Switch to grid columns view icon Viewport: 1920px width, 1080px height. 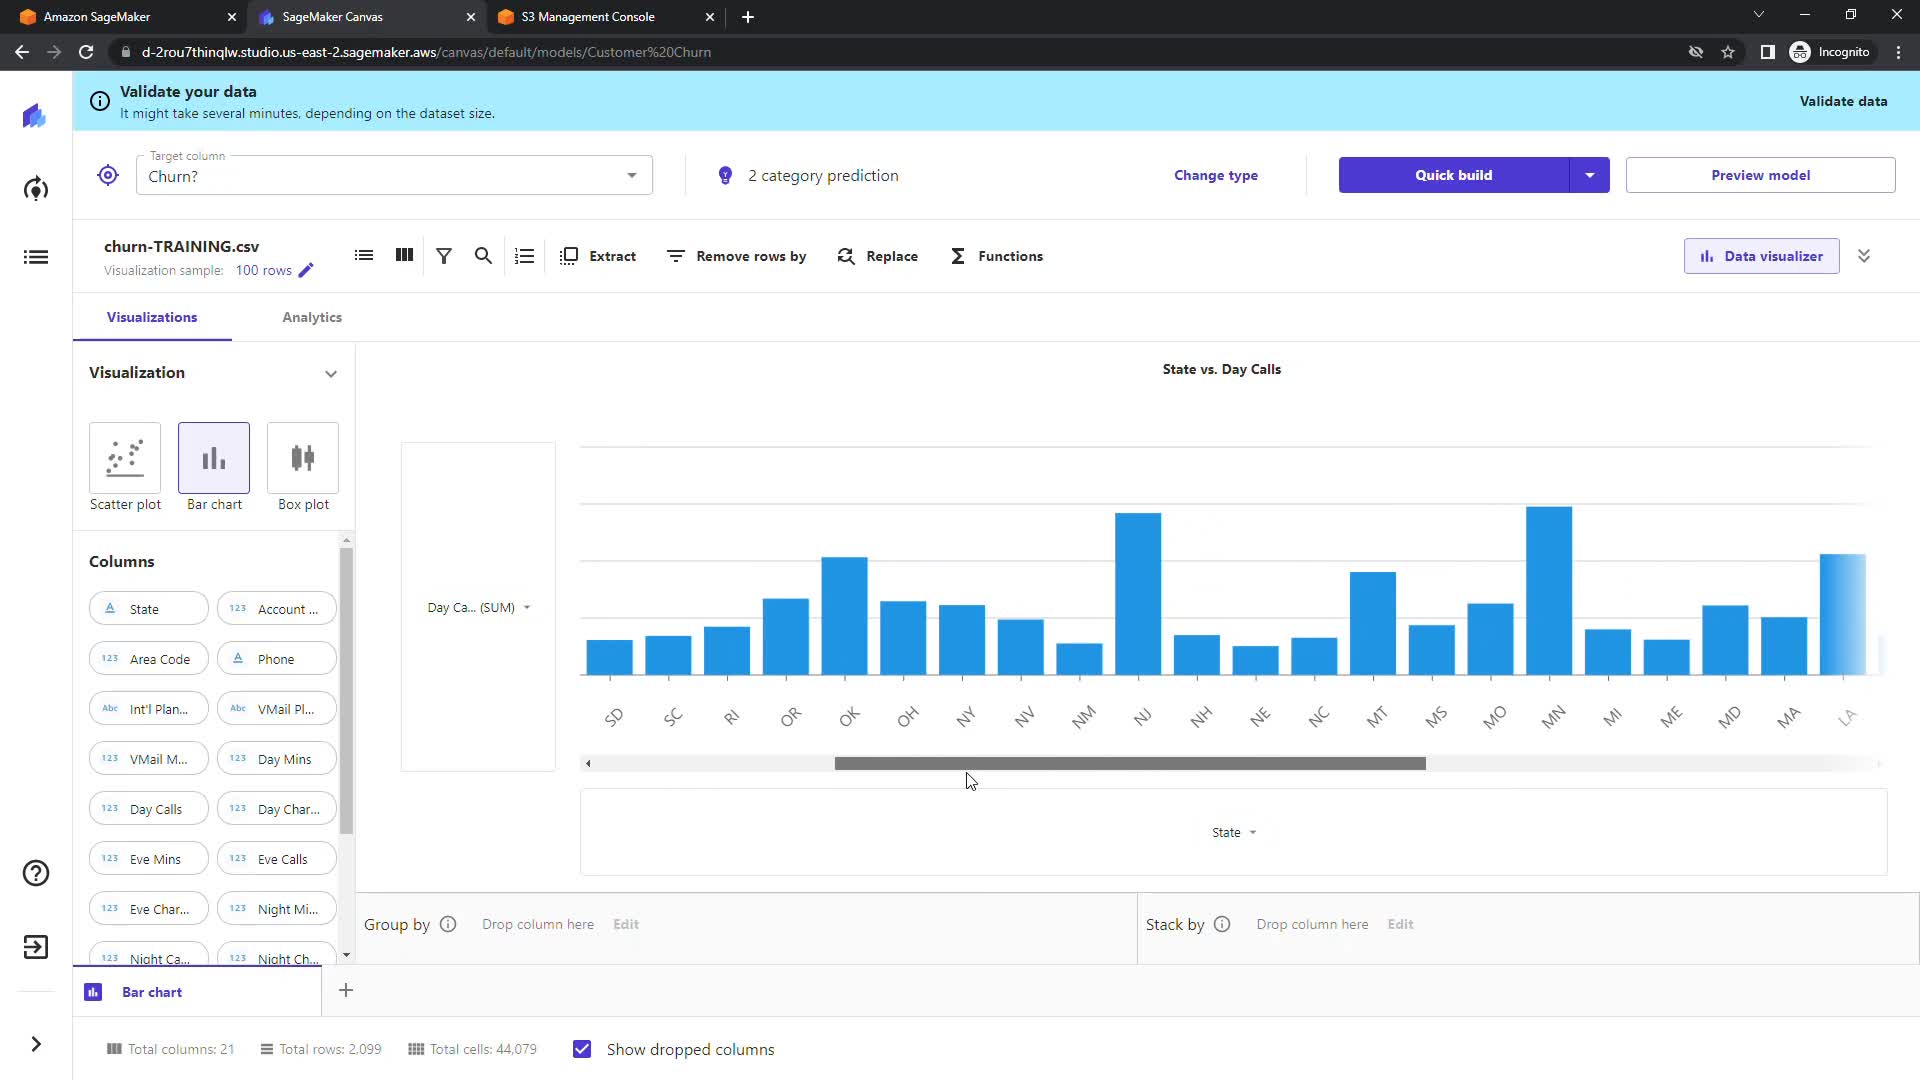[x=404, y=256]
